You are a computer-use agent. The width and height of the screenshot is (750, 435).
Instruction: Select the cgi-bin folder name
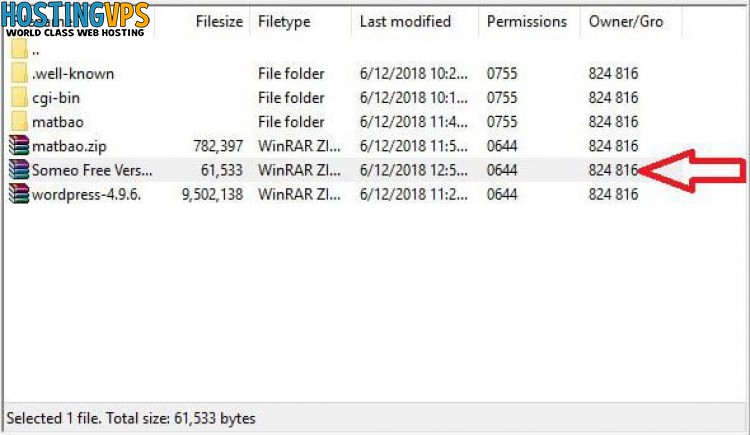[x=56, y=98]
